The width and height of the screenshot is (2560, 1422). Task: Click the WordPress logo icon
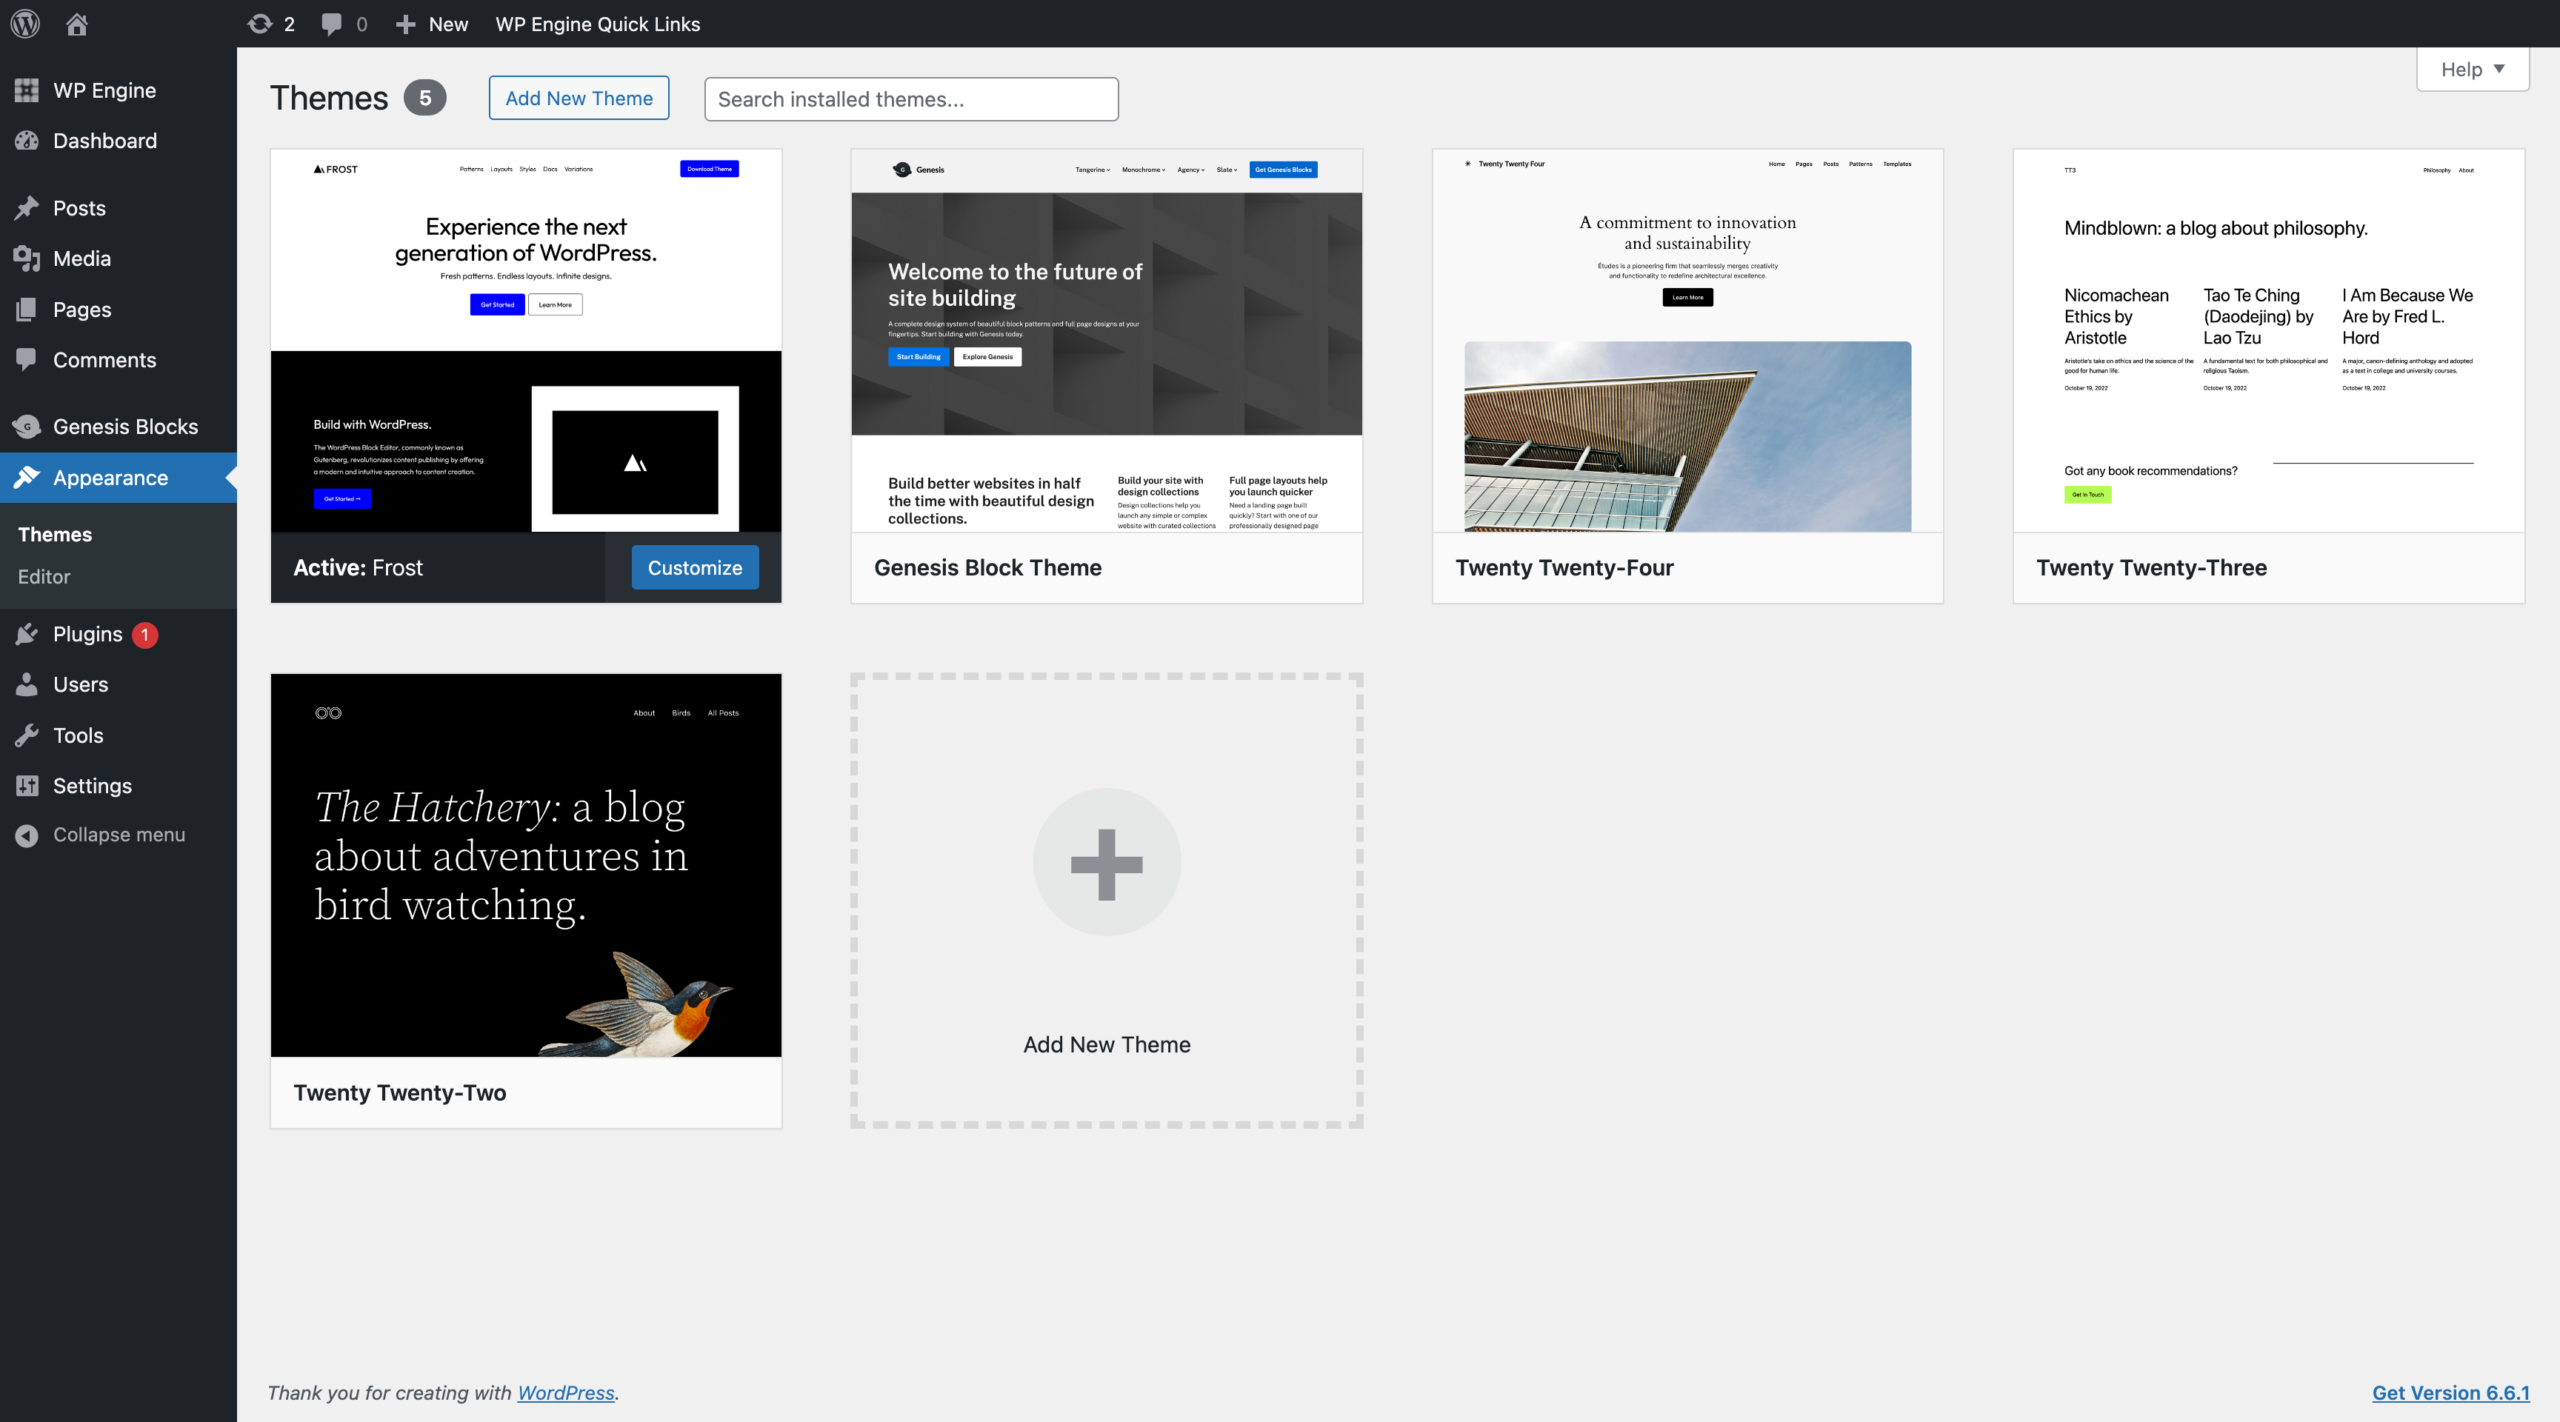(x=25, y=23)
